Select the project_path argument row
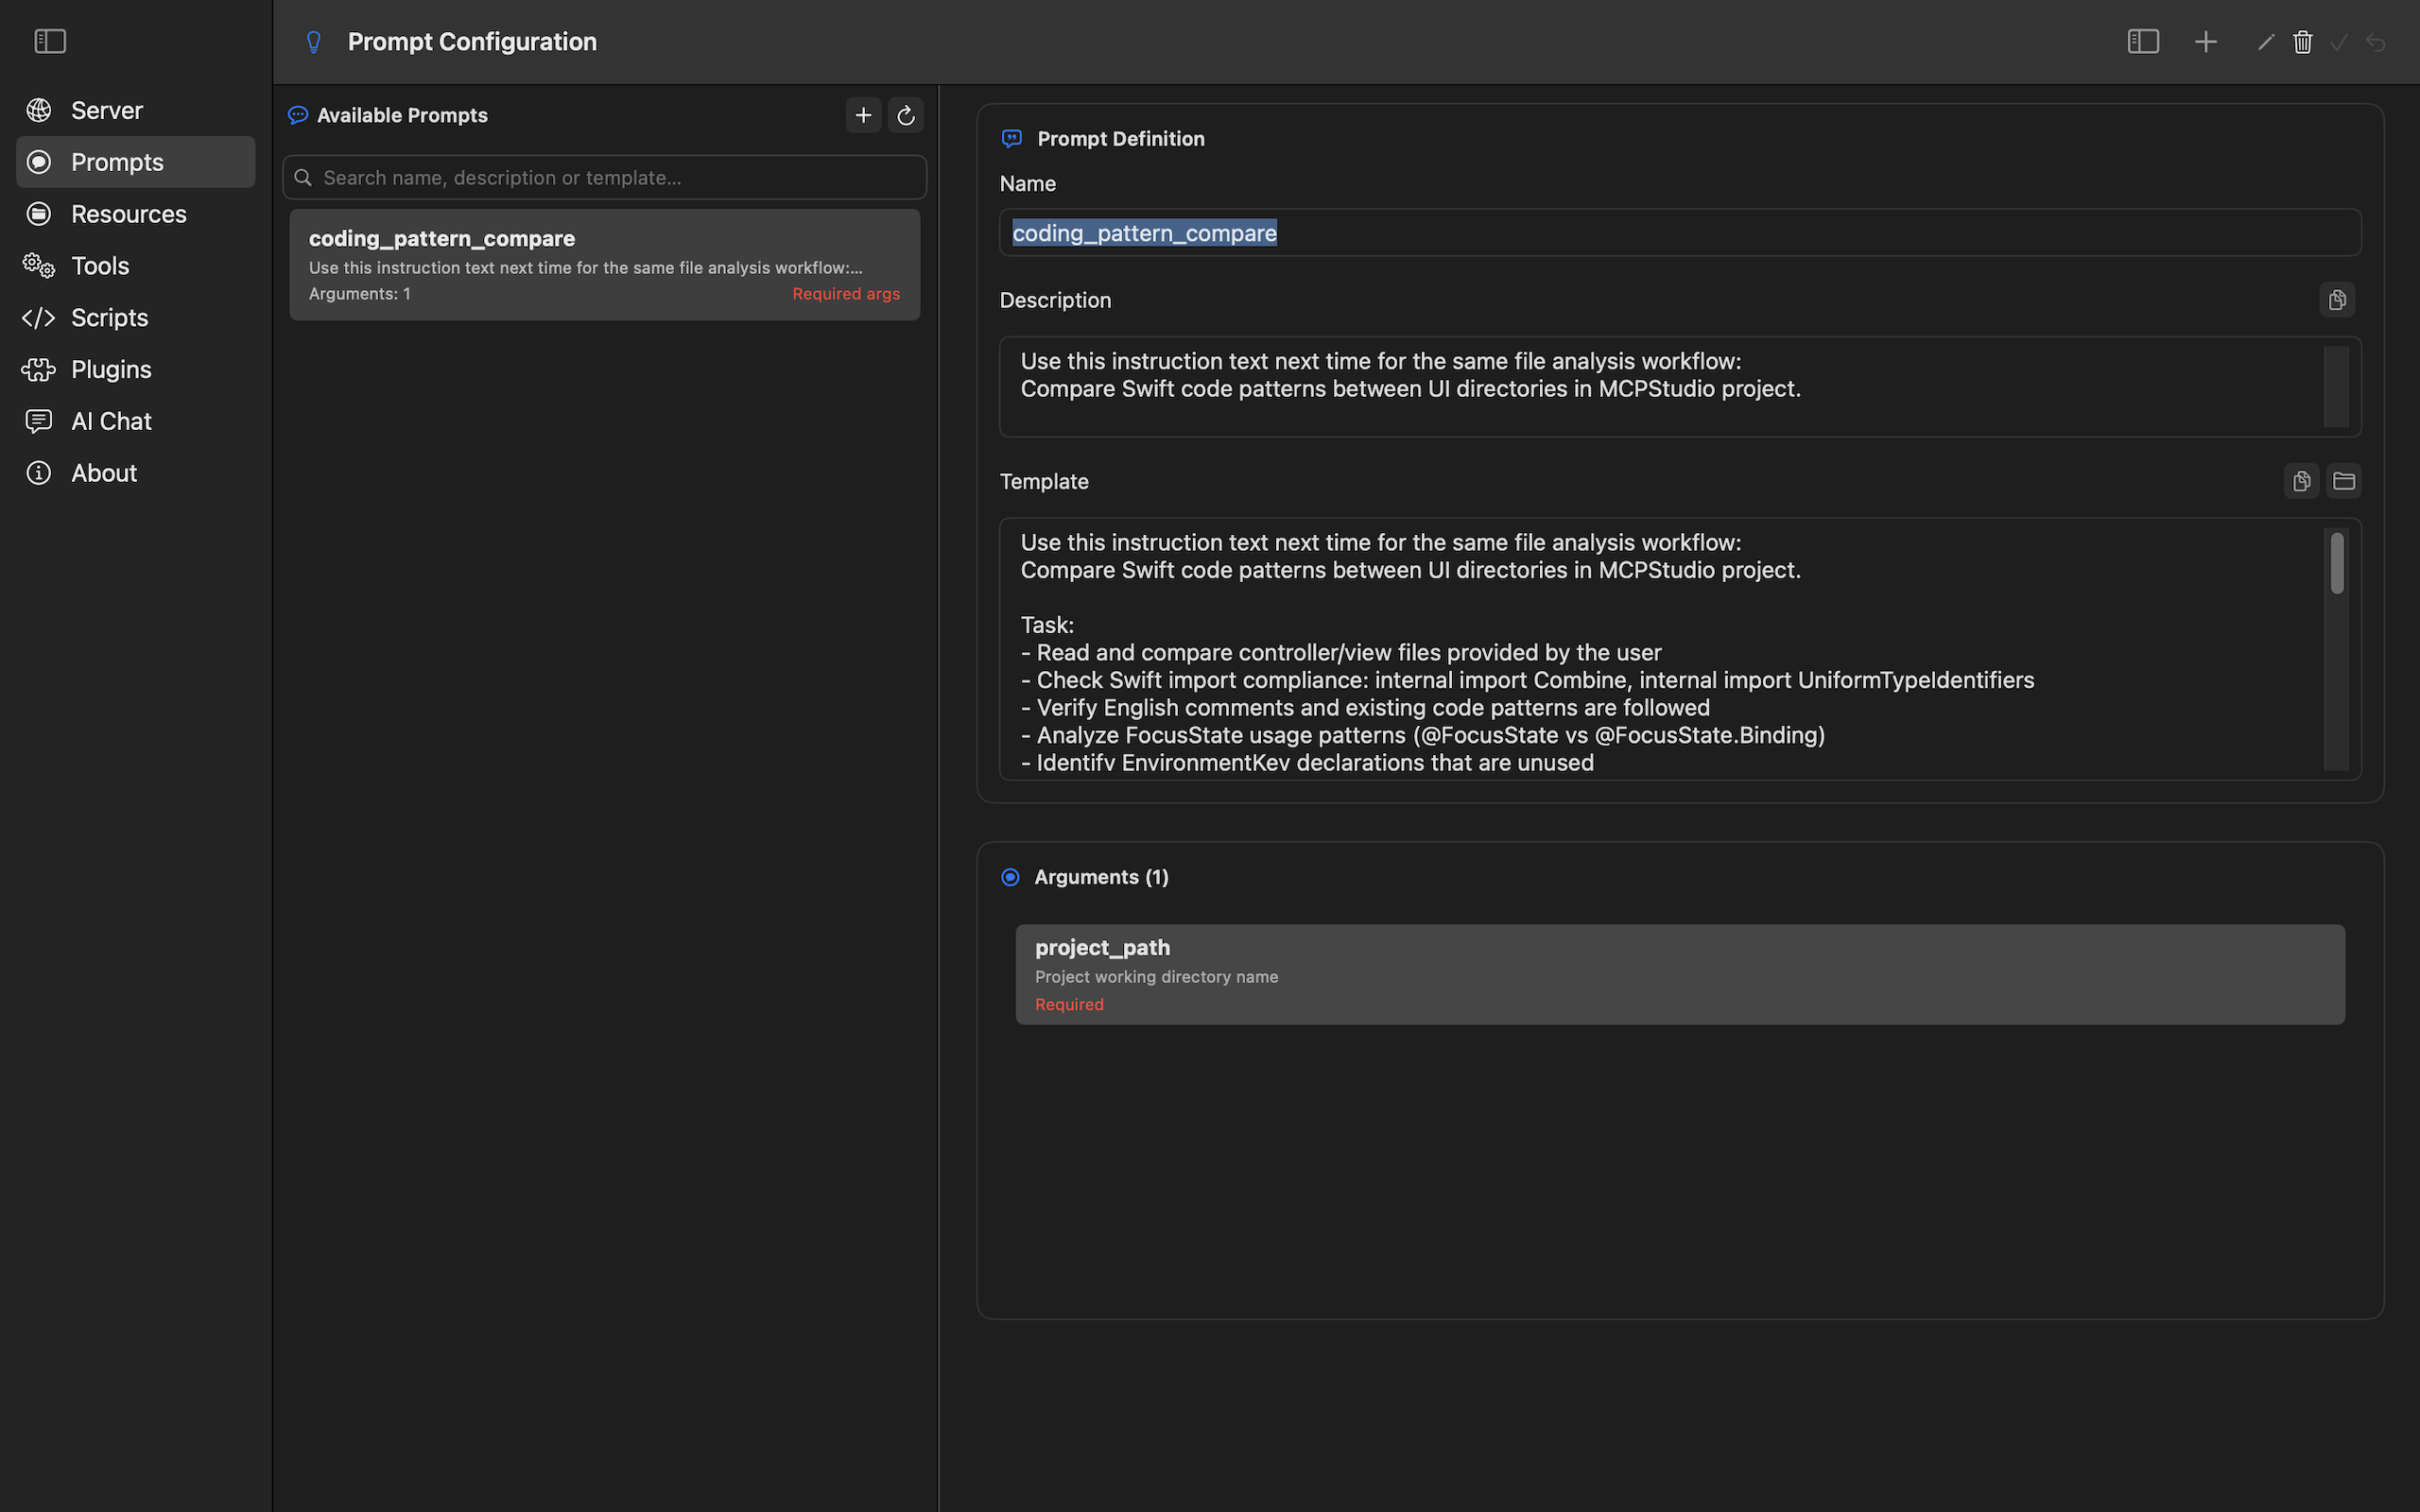2420x1512 pixels. 1680,974
